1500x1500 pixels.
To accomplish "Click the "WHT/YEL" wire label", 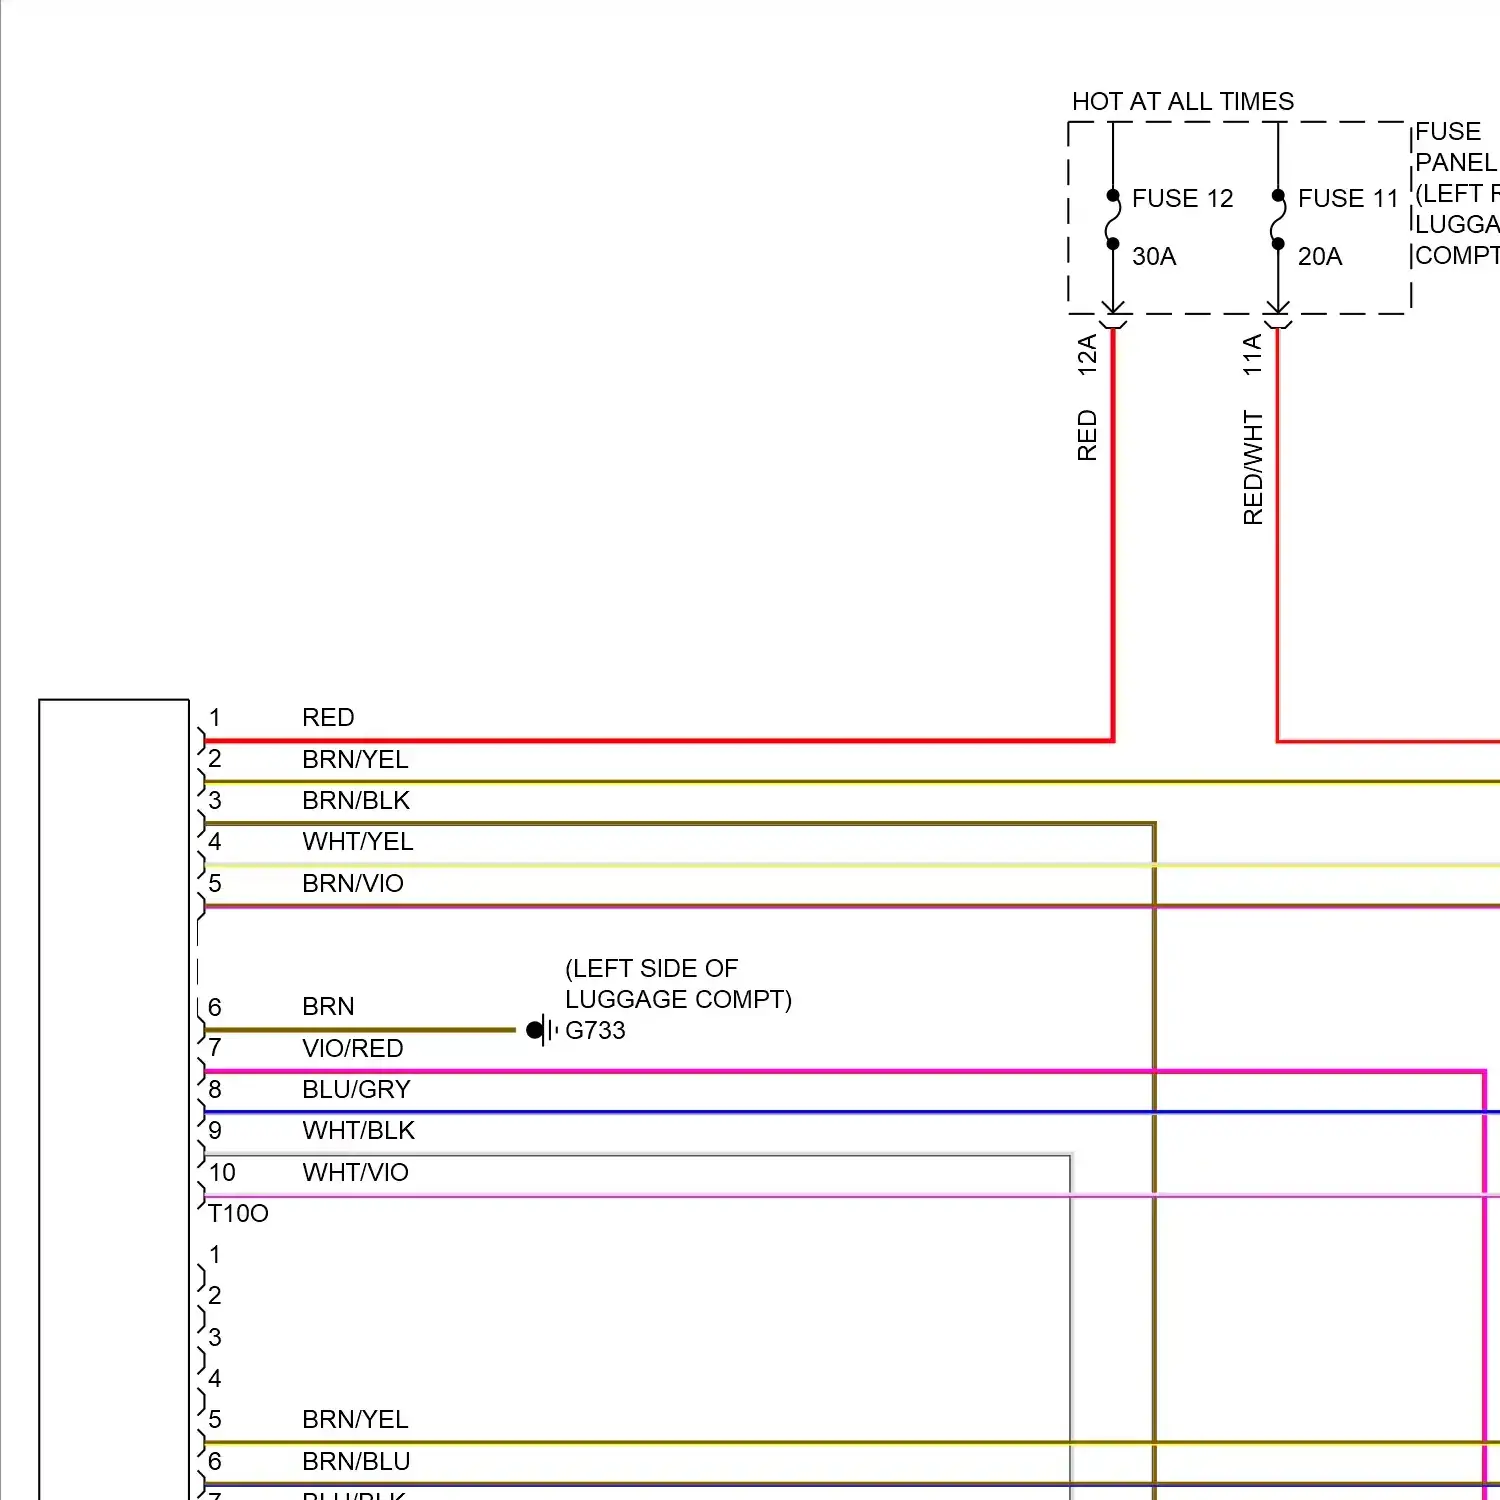I will coord(358,841).
